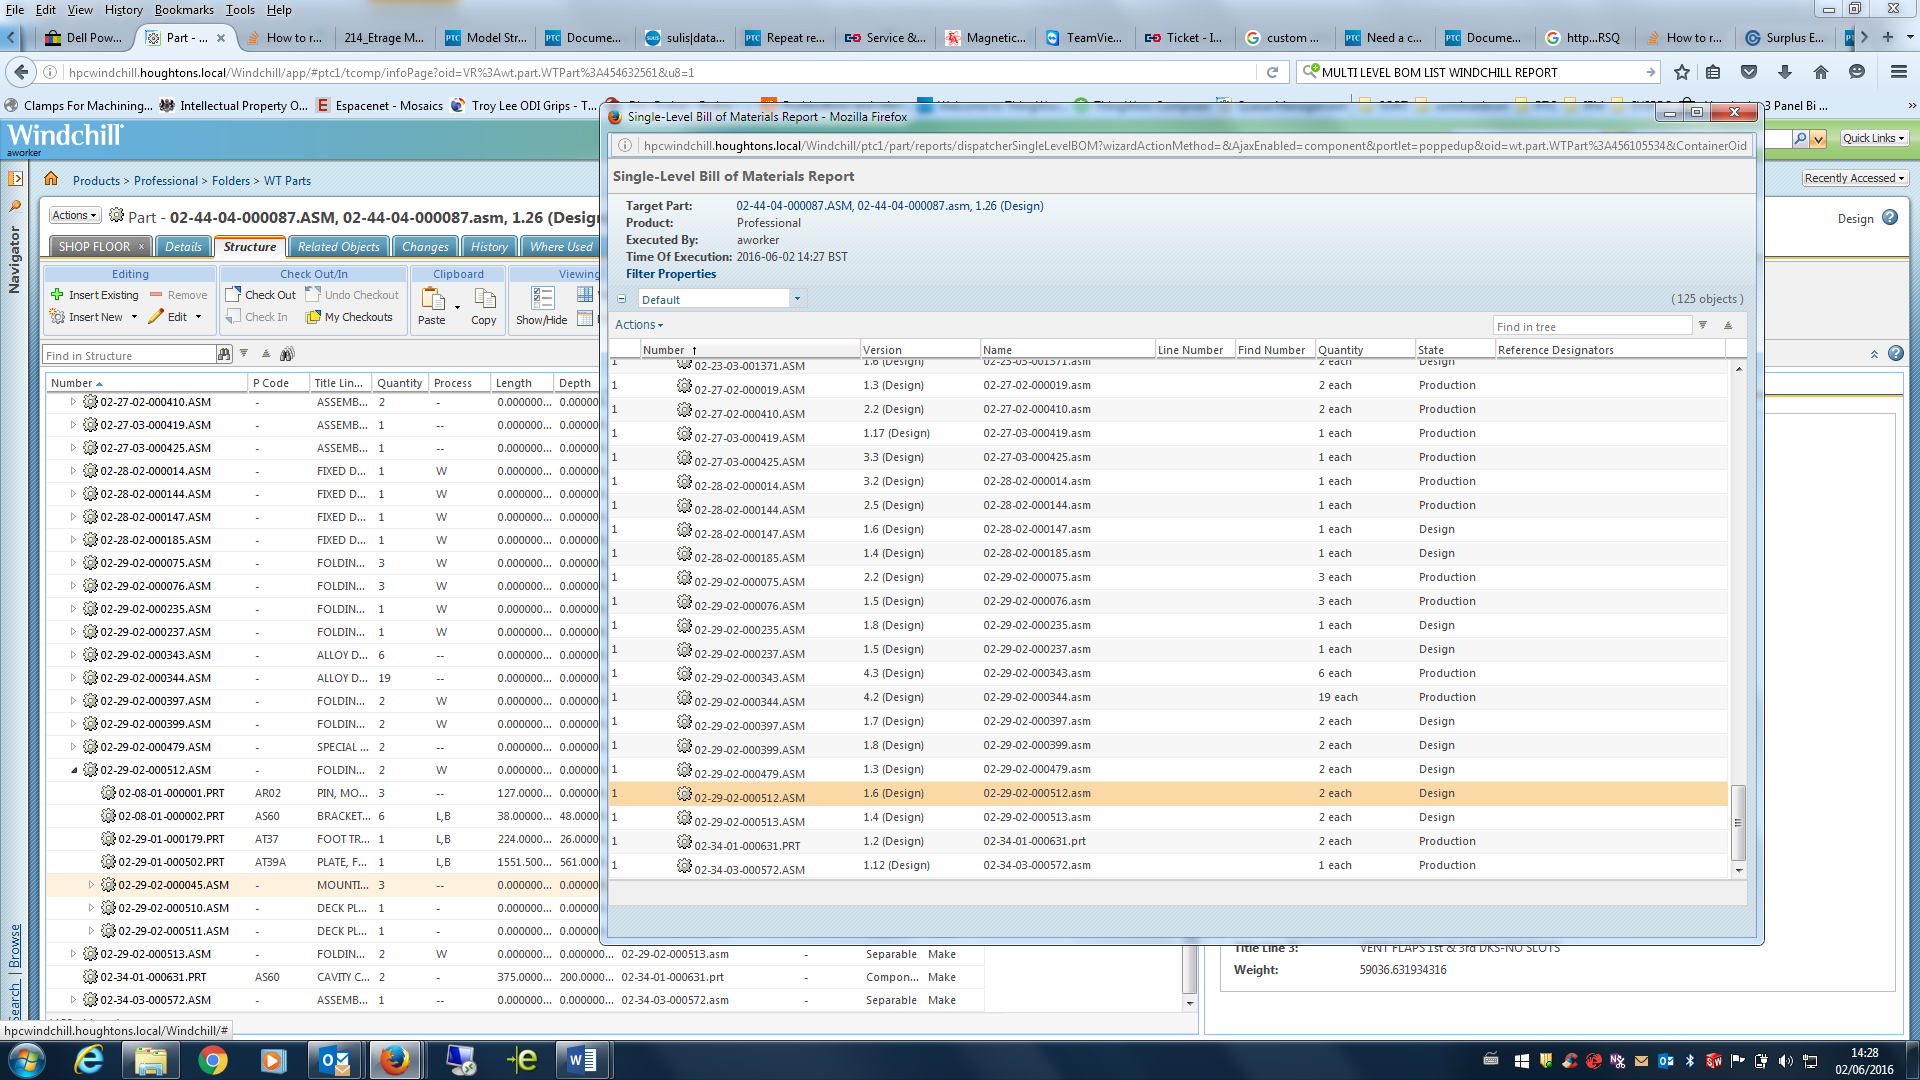The width and height of the screenshot is (1920, 1080).
Task: Click the reload page icon in address bar
Action: 1272,72
